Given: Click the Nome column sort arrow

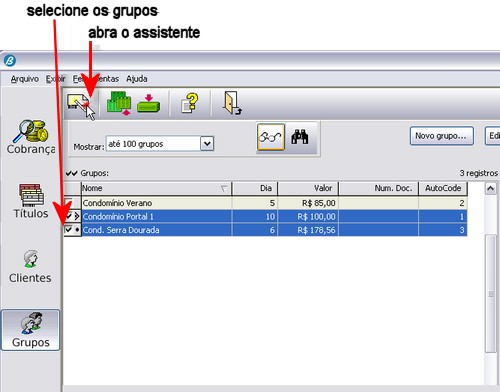Looking at the screenshot, I should [x=224, y=189].
